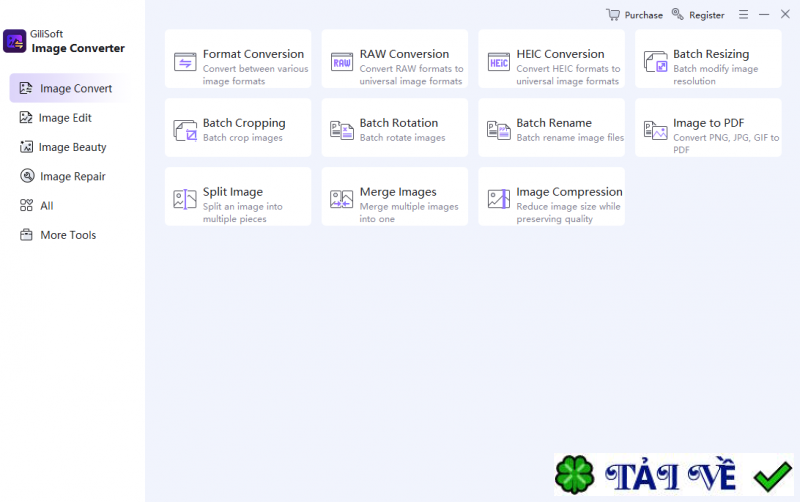The height and width of the screenshot is (502, 800).
Task: Open More Tools section label
Action: (68, 235)
